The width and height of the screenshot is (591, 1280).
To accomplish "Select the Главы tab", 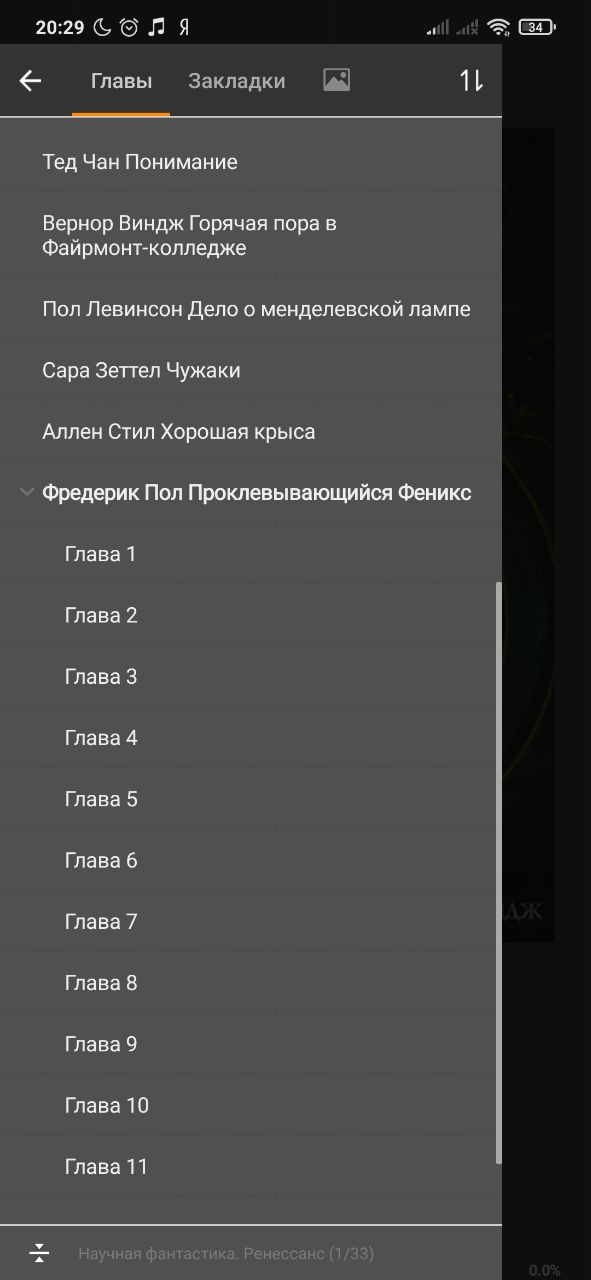I will (121, 81).
